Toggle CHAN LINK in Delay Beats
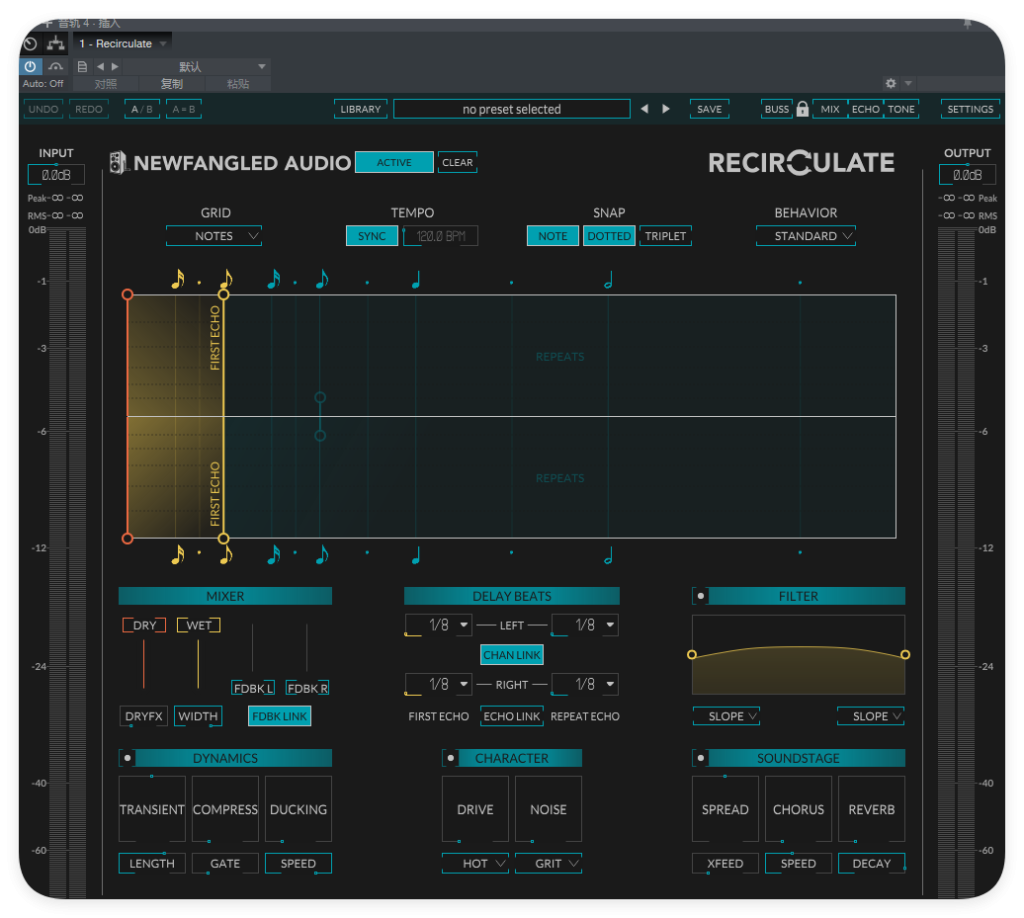Screen dimensions: 1024x918 pyautogui.click(x=512, y=655)
